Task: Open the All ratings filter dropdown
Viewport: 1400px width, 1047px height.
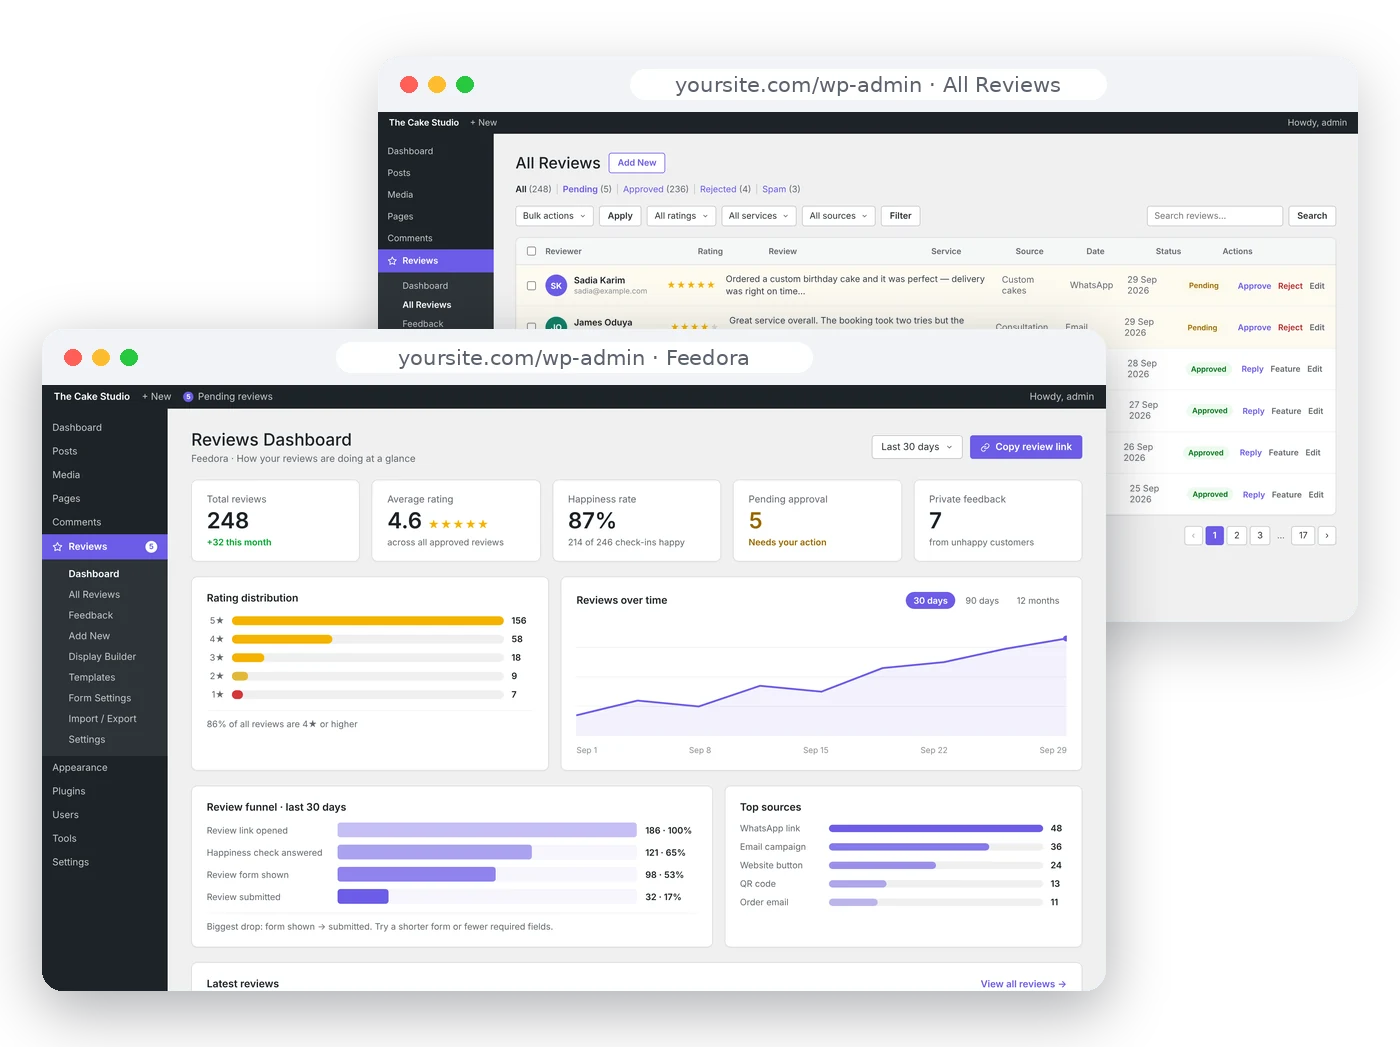Action: click(x=681, y=216)
